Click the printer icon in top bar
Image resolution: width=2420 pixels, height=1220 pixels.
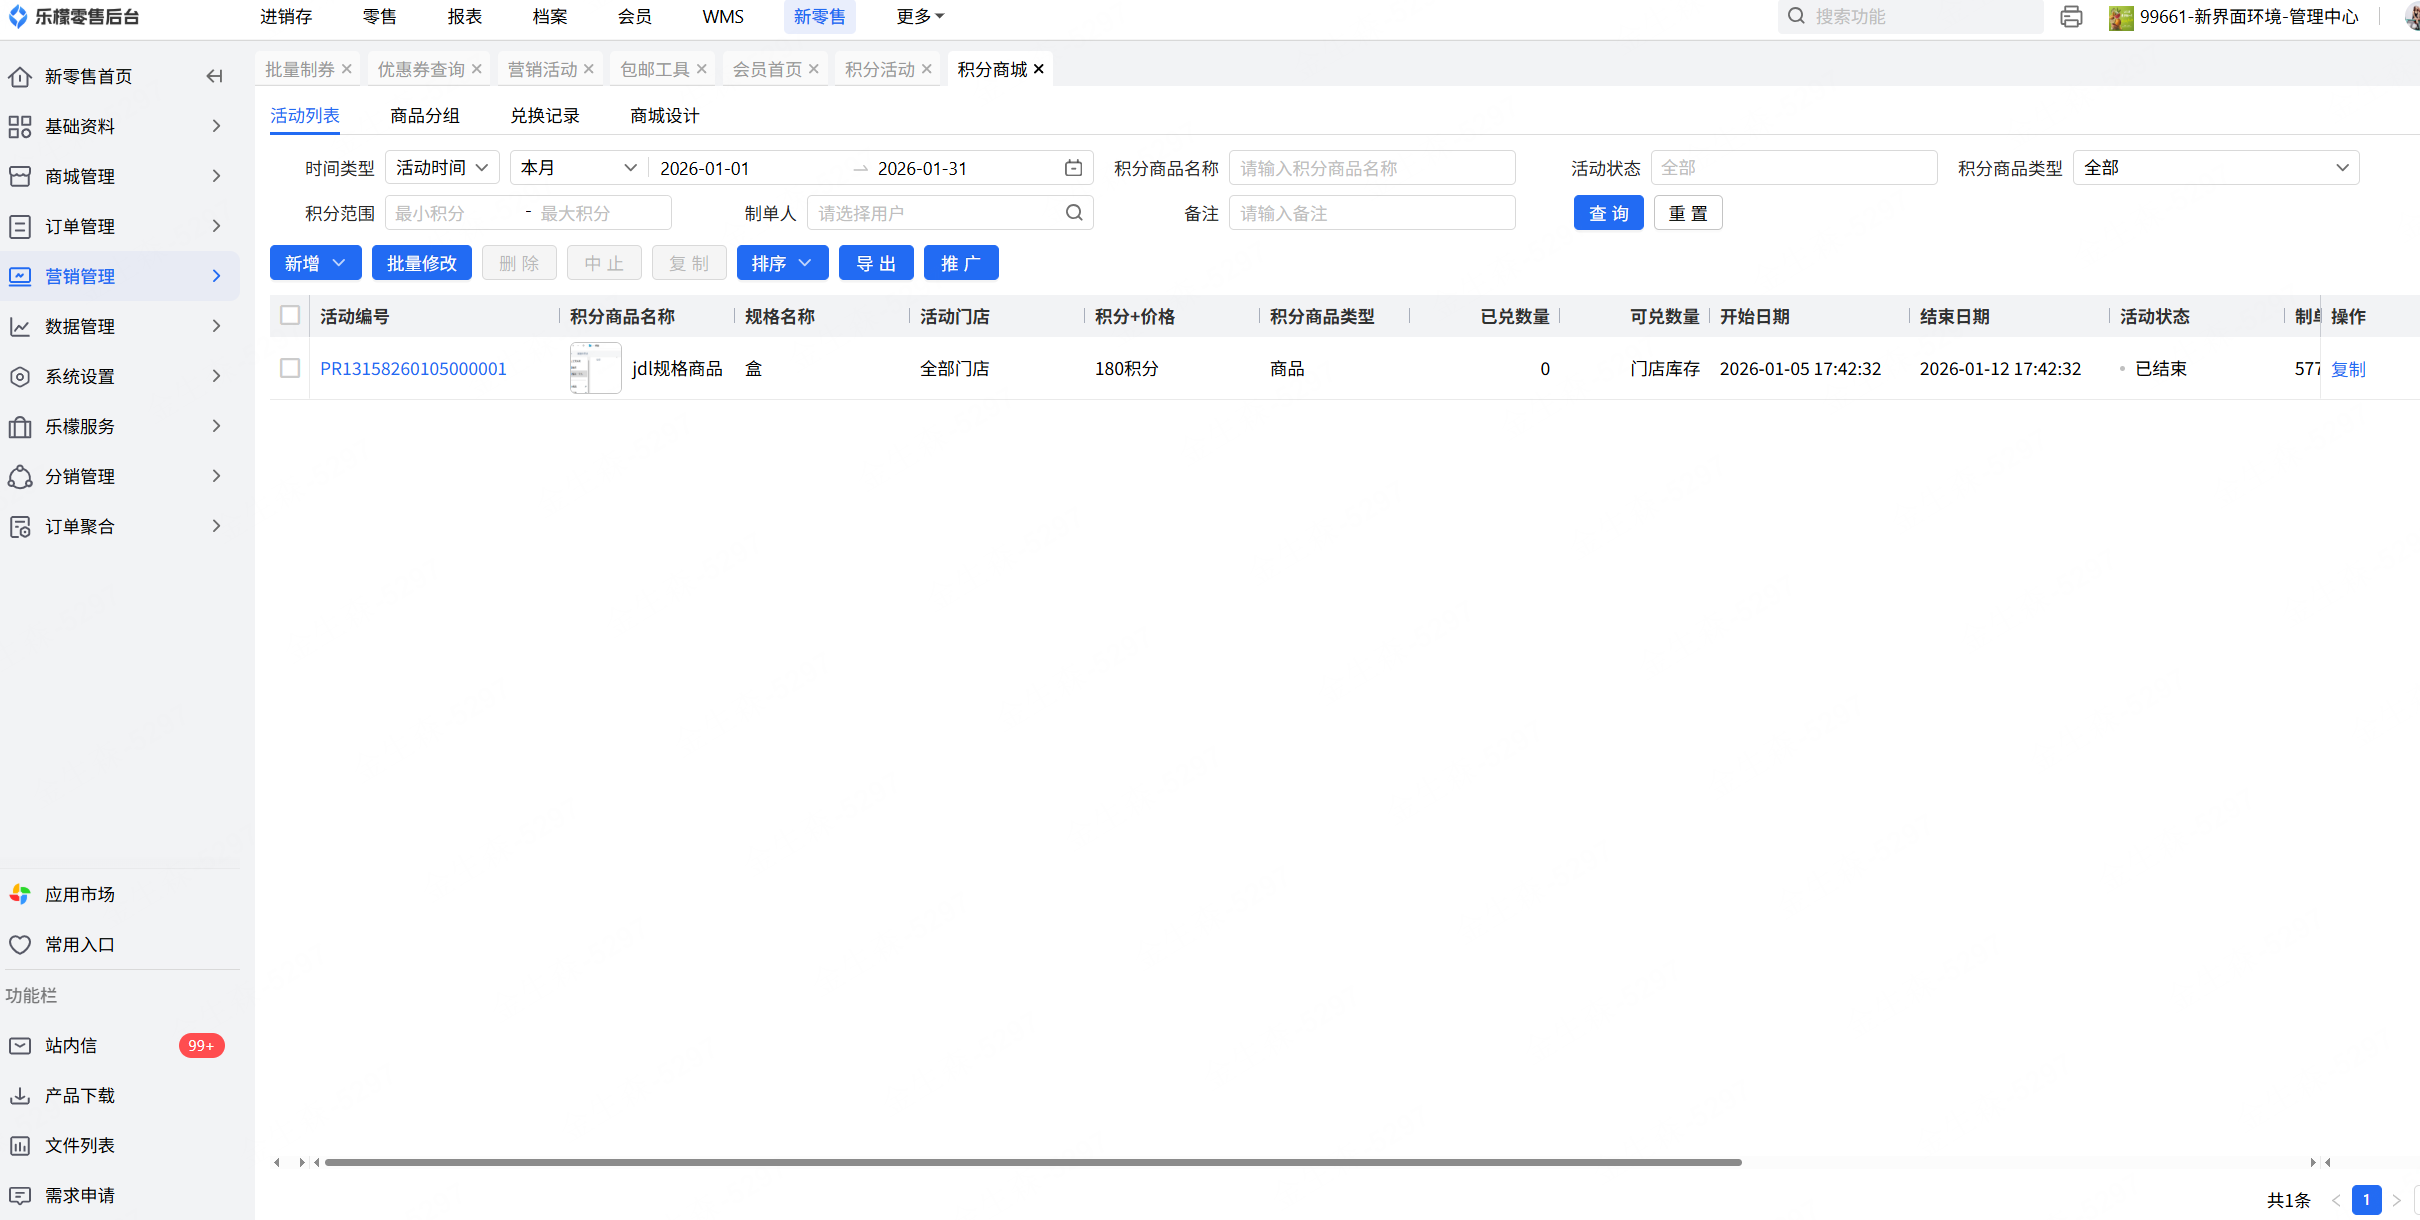(x=2071, y=17)
